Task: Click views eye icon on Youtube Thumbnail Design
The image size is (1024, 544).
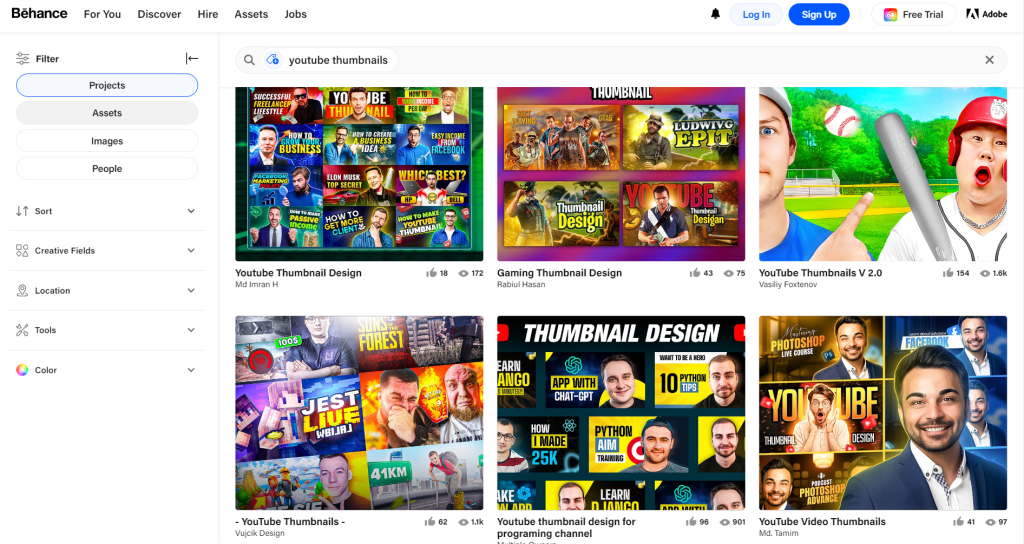Action: point(464,274)
